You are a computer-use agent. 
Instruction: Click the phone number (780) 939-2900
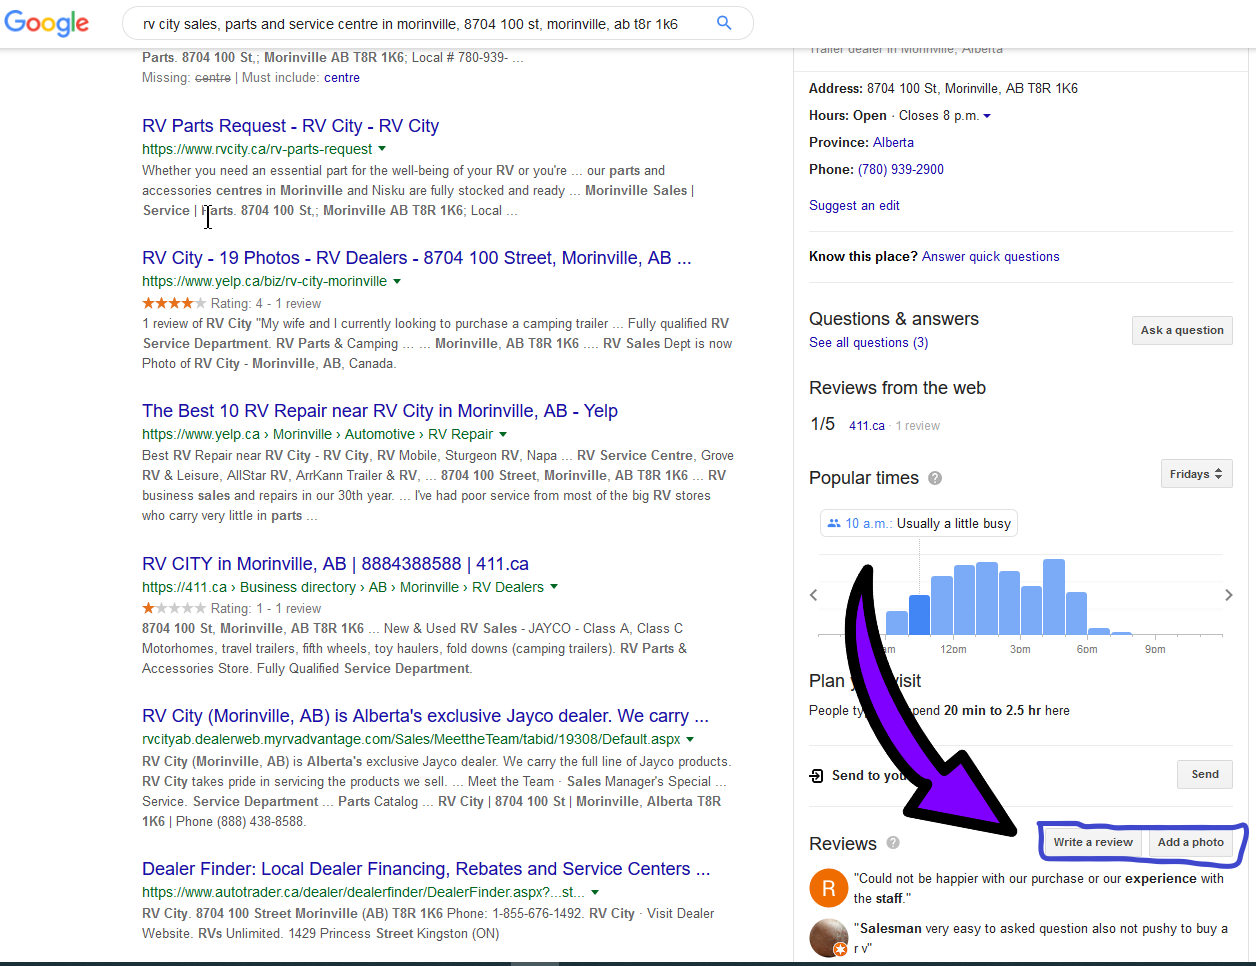(x=900, y=169)
